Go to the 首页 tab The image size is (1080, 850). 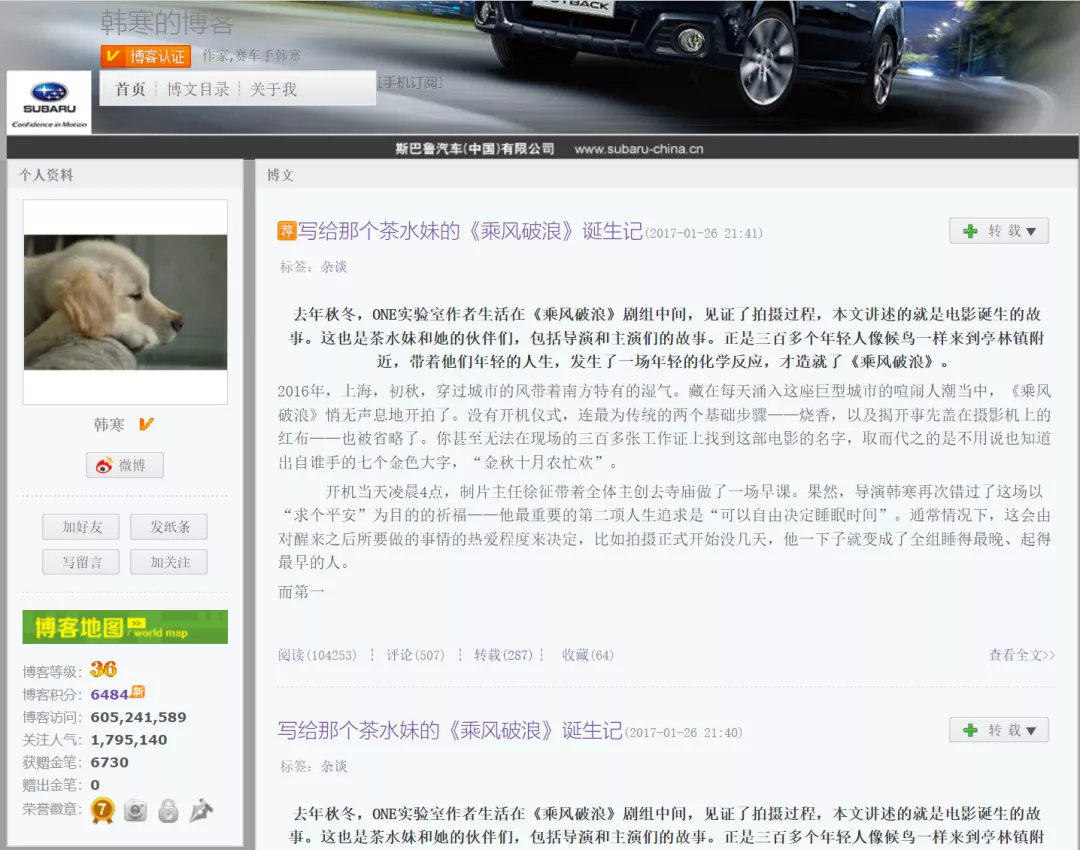[x=130, y=89]
